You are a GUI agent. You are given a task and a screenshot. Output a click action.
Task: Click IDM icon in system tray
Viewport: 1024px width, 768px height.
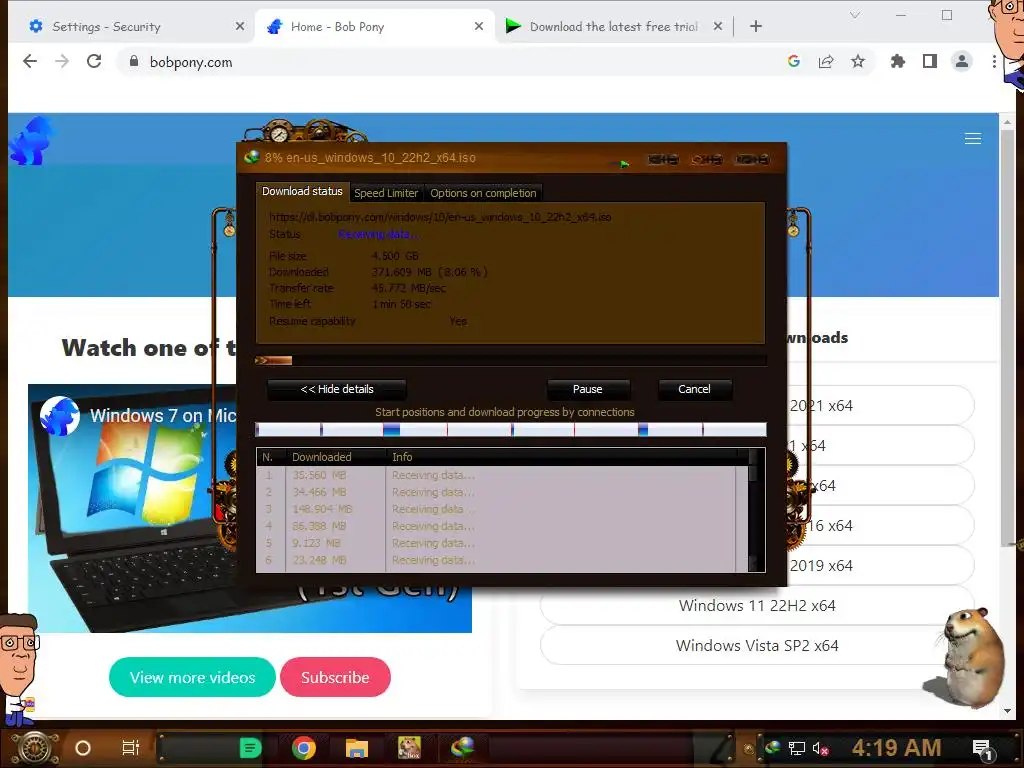click(773, 748)
